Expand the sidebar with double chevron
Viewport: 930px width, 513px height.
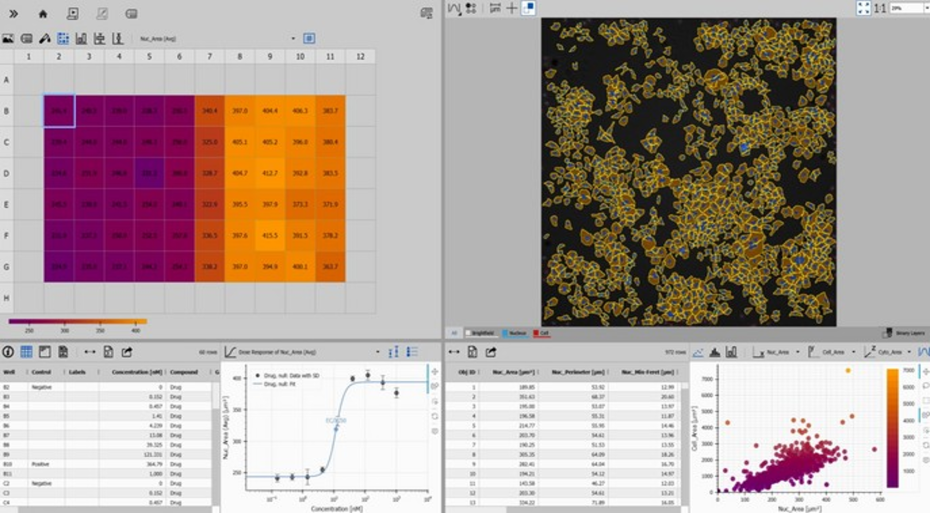(13, 14)
